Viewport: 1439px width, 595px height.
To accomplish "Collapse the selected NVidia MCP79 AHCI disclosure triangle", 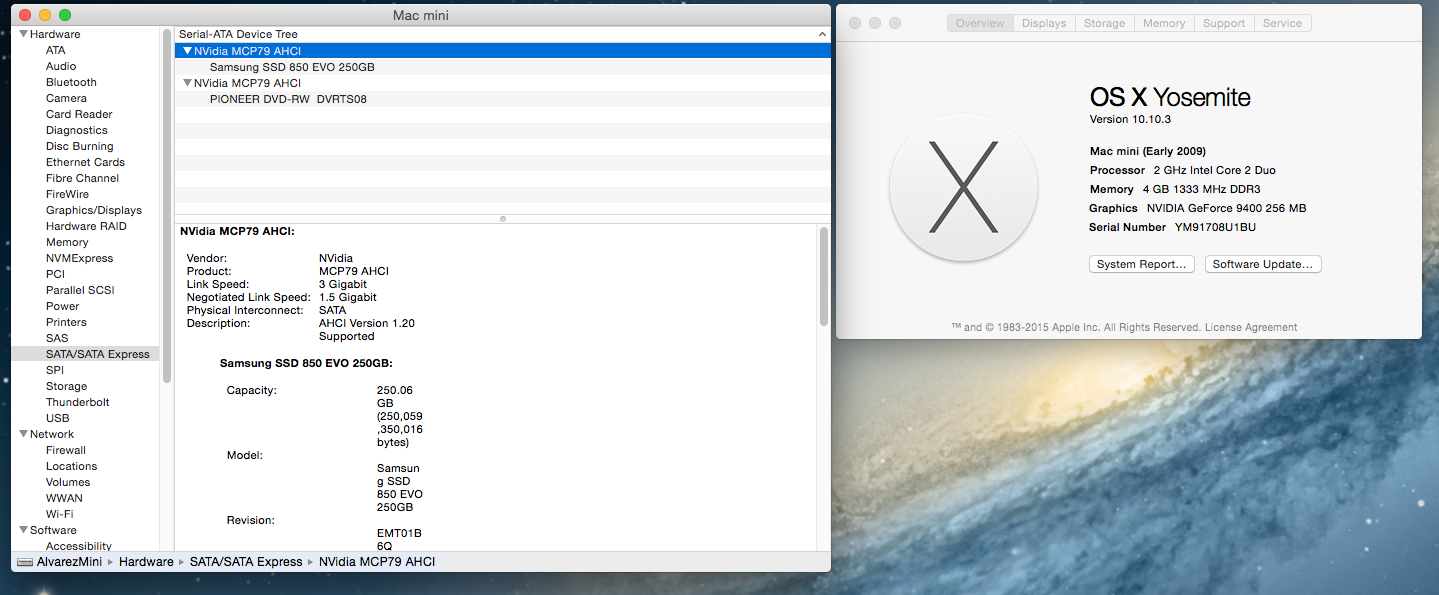I will click(187, 50).
